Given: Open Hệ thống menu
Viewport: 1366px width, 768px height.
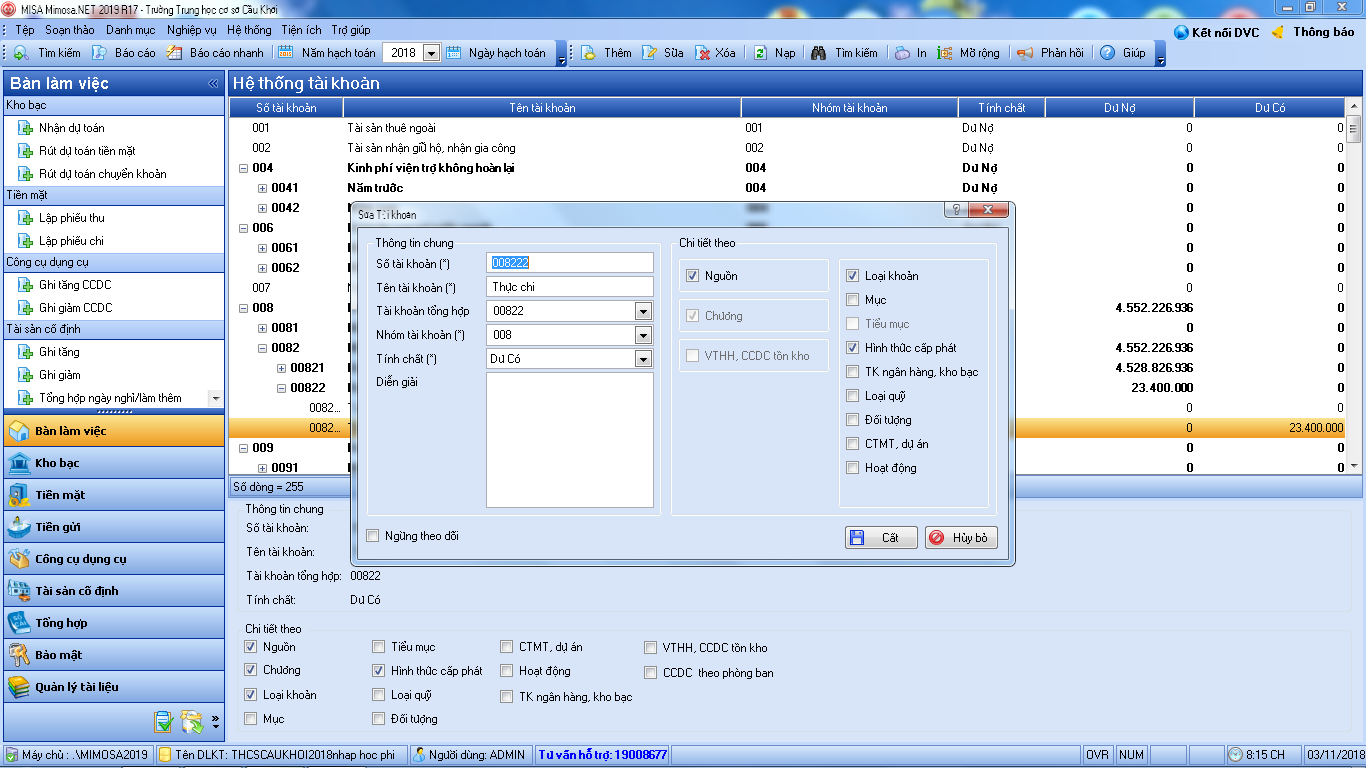Looking at the screenshot, I should click(x=249, y=30).
